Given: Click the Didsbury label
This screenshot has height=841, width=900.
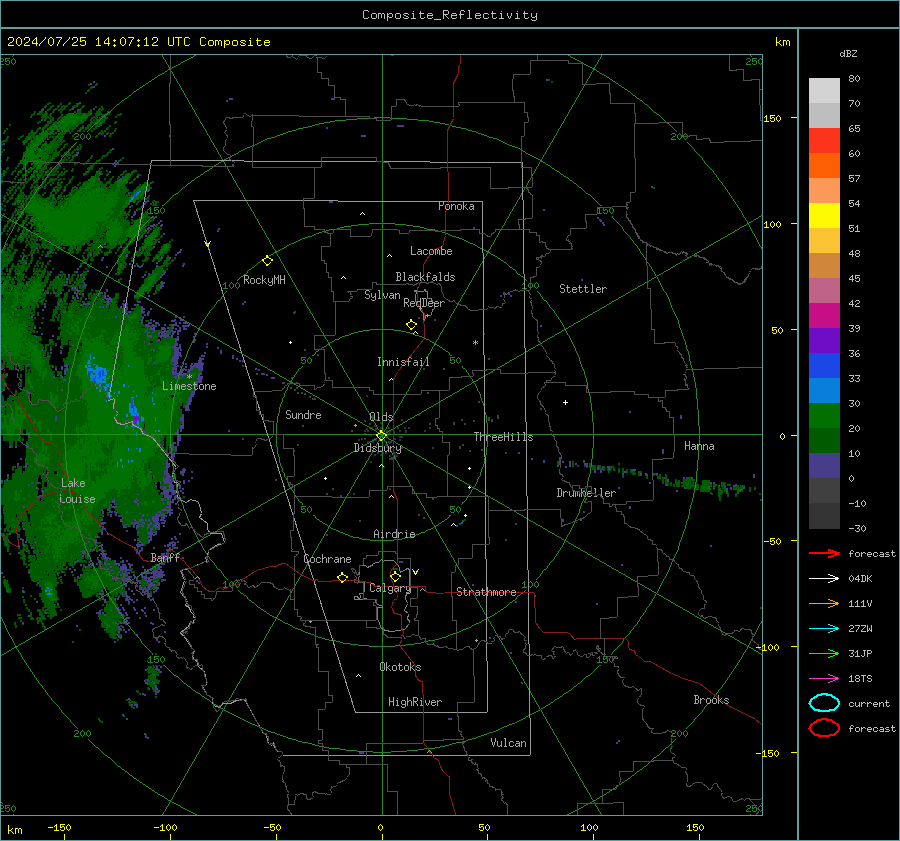Looking at the screenshot, I should (x=377, y=448).
